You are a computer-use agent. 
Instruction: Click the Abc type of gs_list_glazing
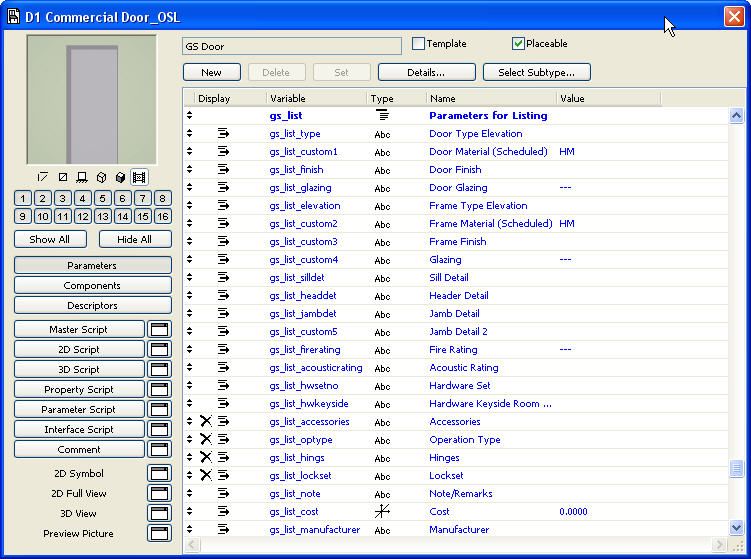[382, 188]
